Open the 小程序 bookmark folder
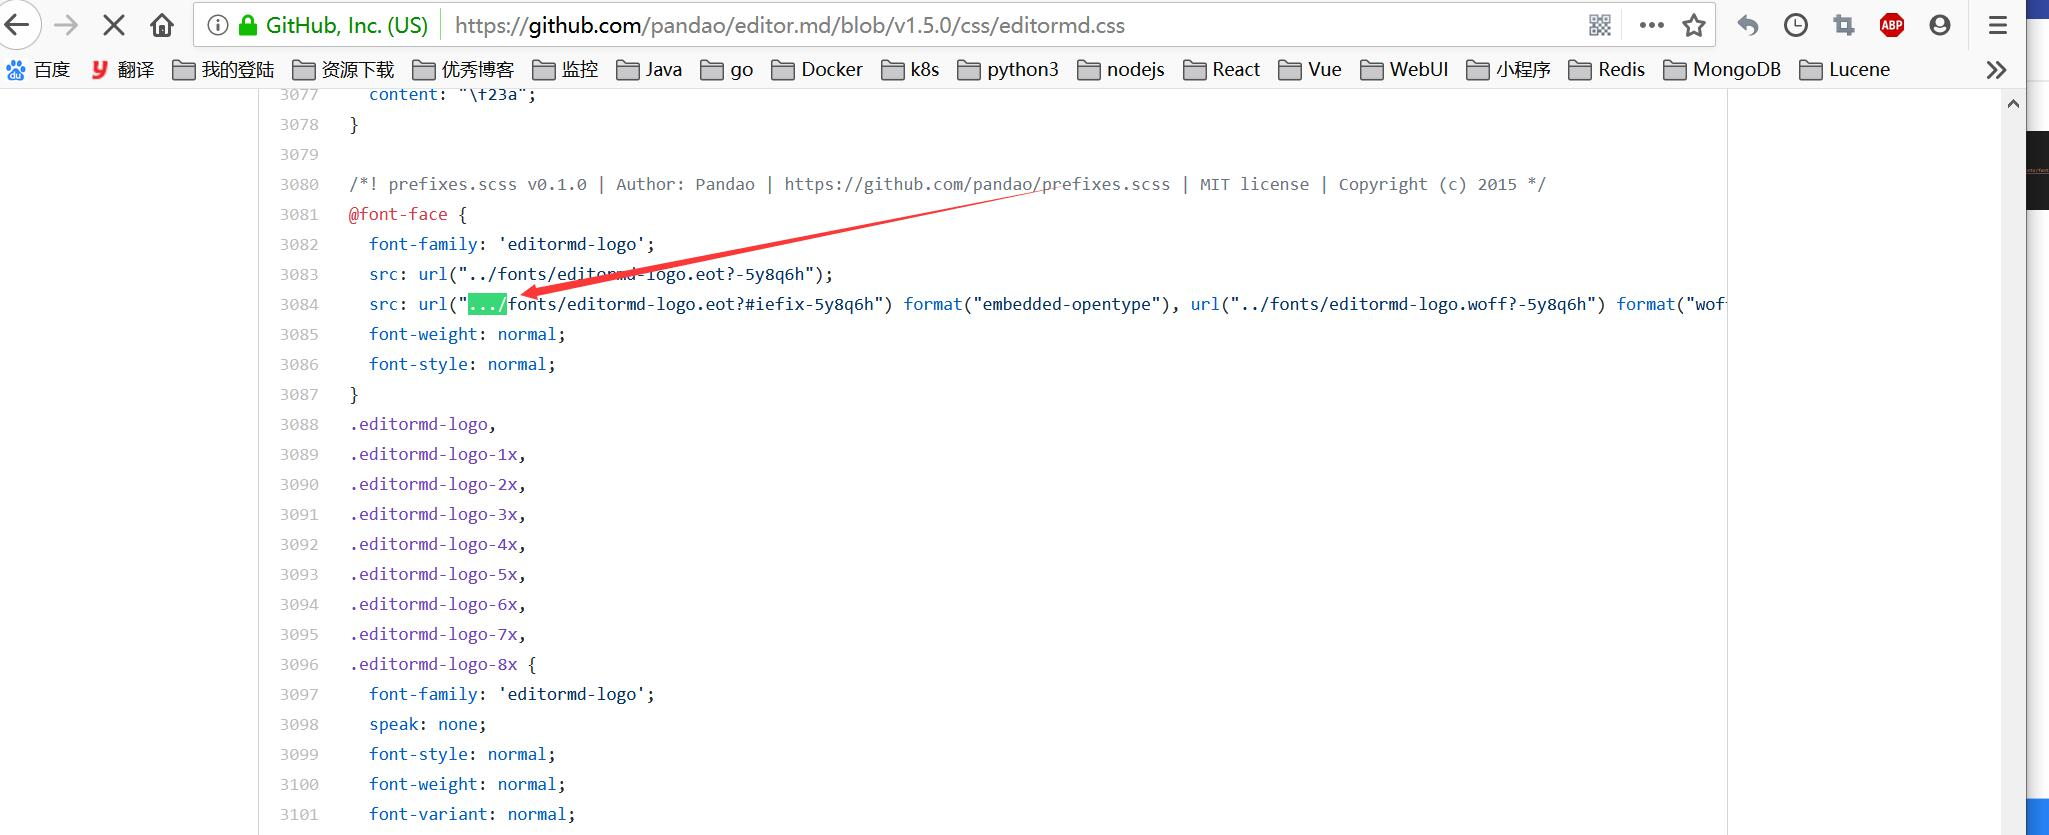The height and width of the screenshot is (835, 2049). click(x=1508, y=70)
